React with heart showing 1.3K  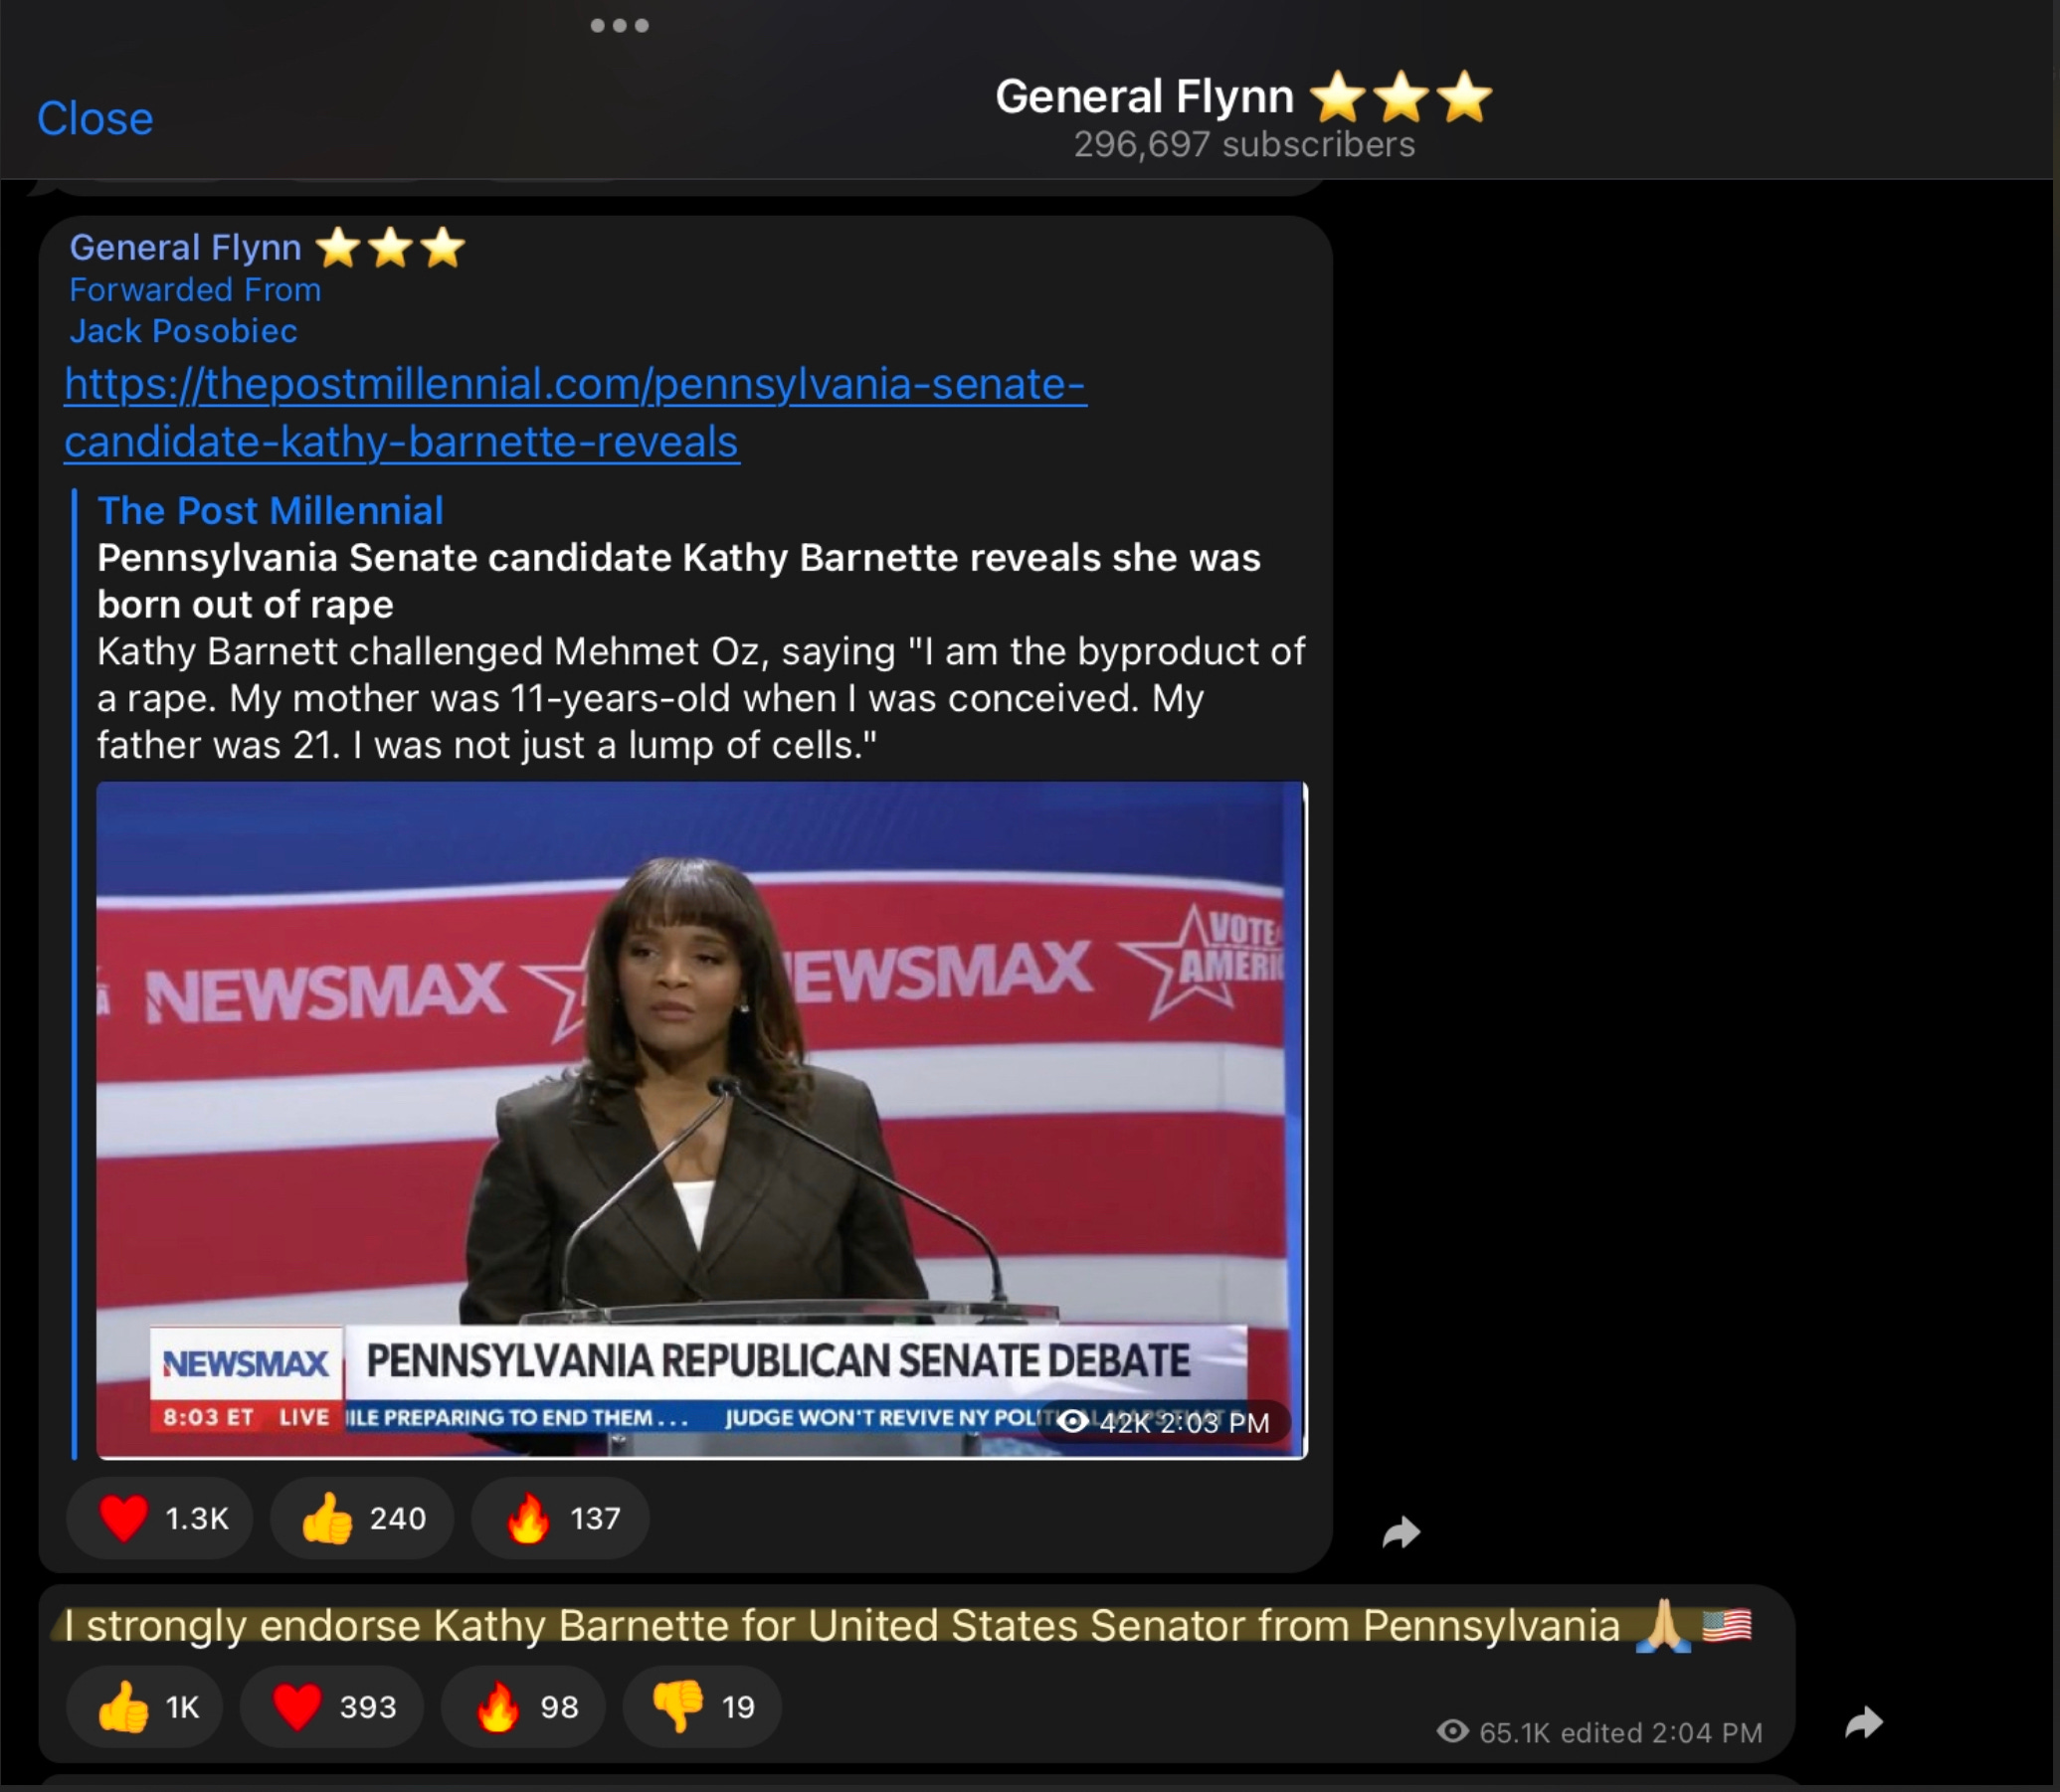pyautogui.click(x=160, y=1518)
